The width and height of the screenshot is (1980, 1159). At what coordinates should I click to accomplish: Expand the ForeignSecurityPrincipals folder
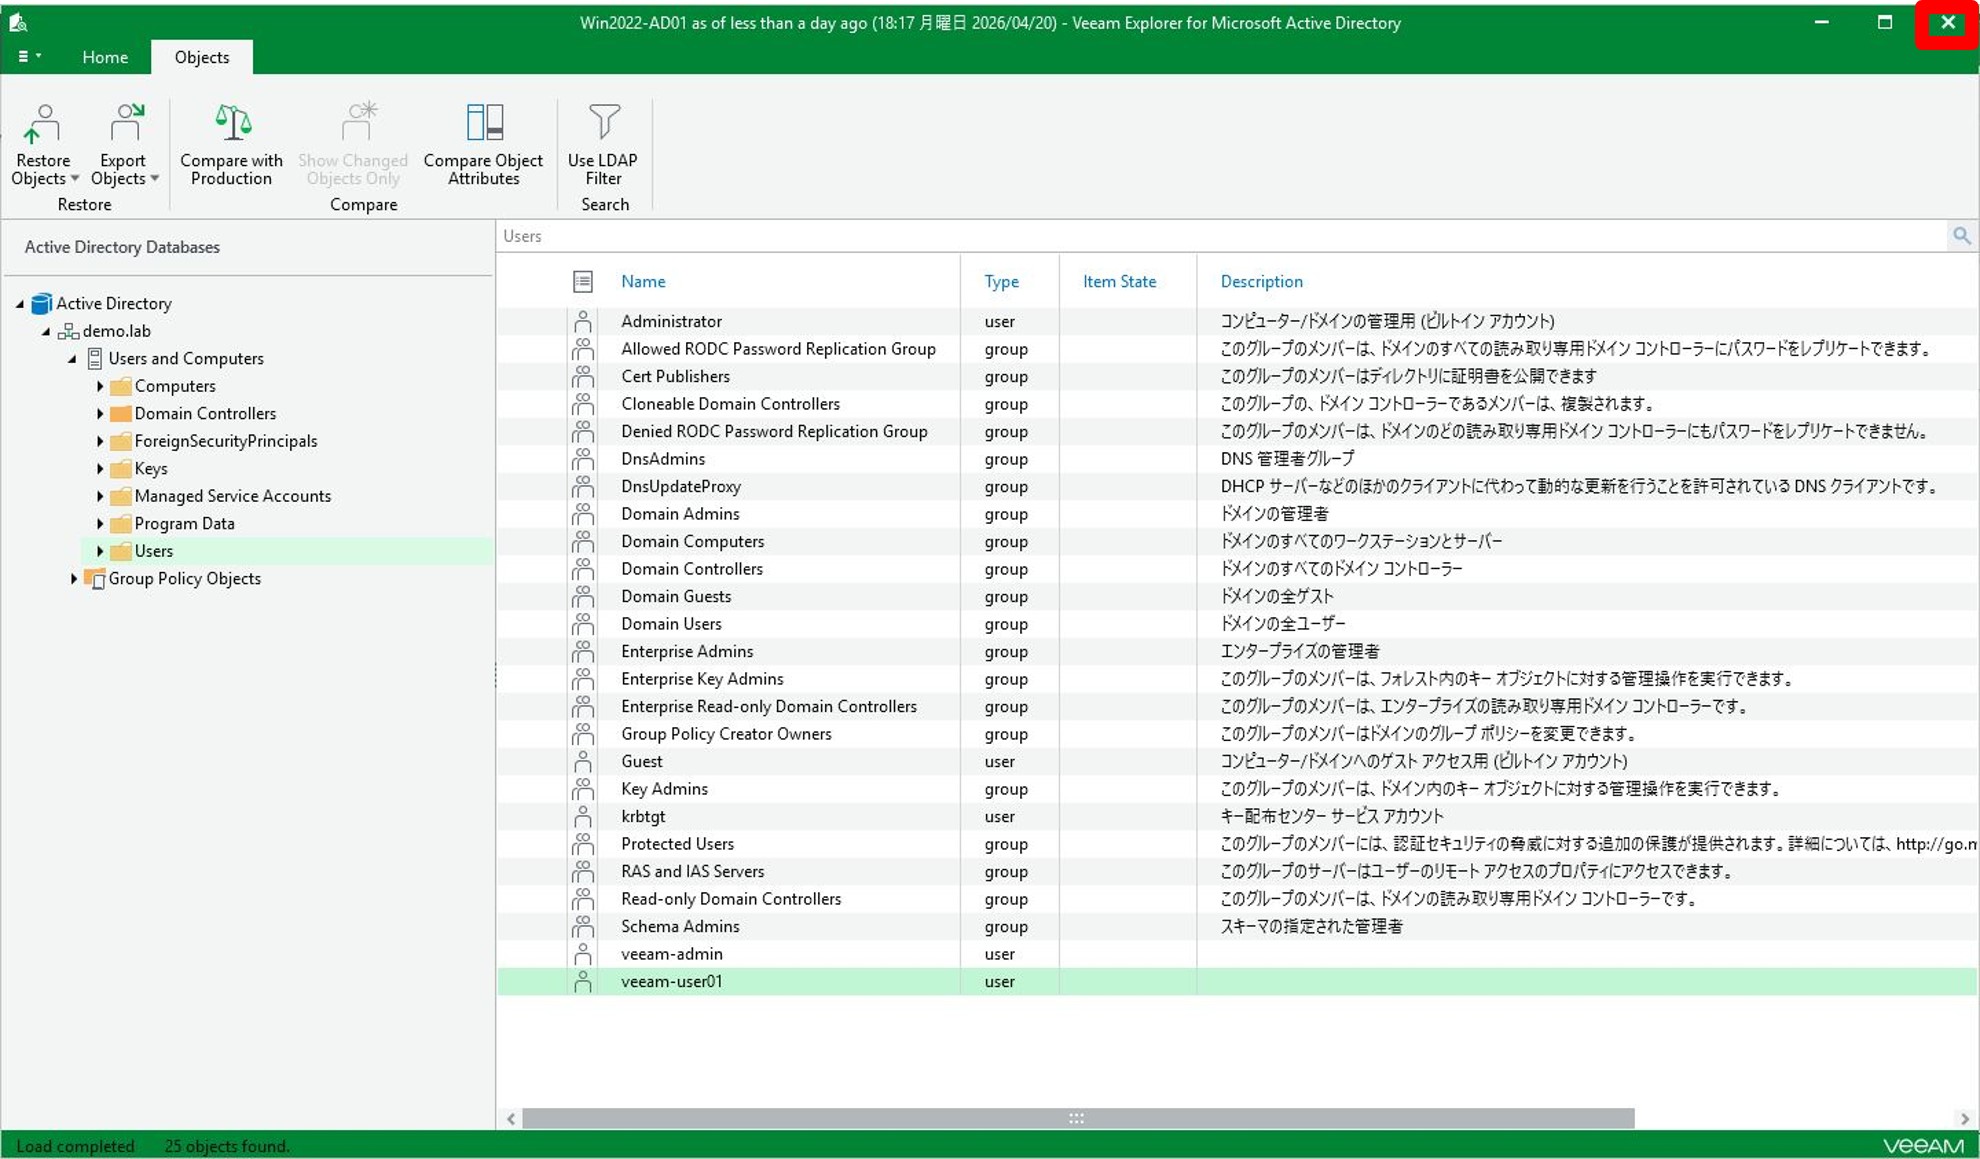tap(100, 441)
